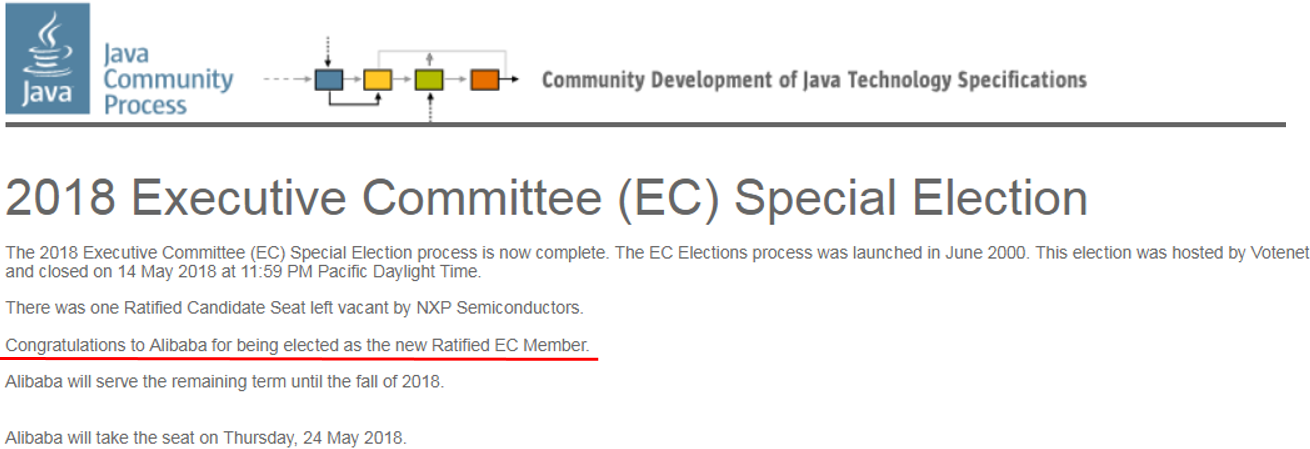Click the red underline beneath Congratulations sentence
1310x449 pixels.
coord(300,358)
